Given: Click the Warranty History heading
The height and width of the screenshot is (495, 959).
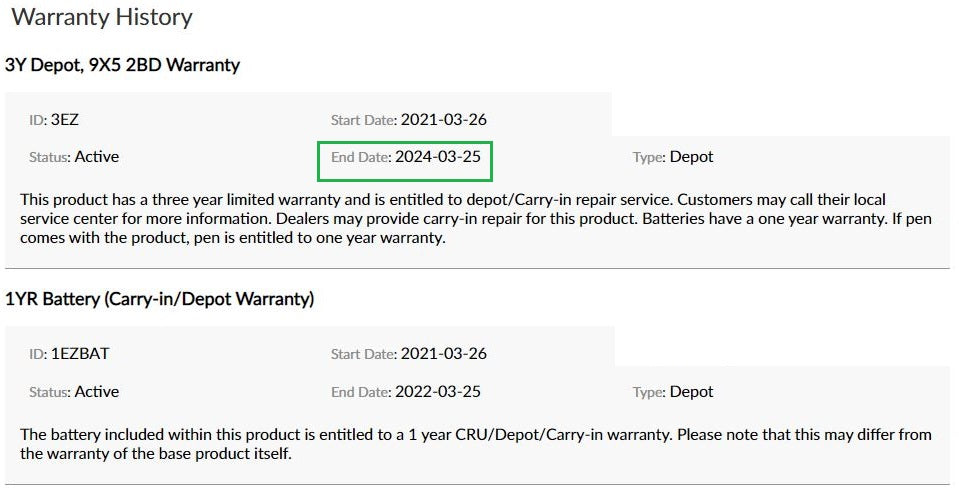Looking at the screenshot, I should (101, 17).
